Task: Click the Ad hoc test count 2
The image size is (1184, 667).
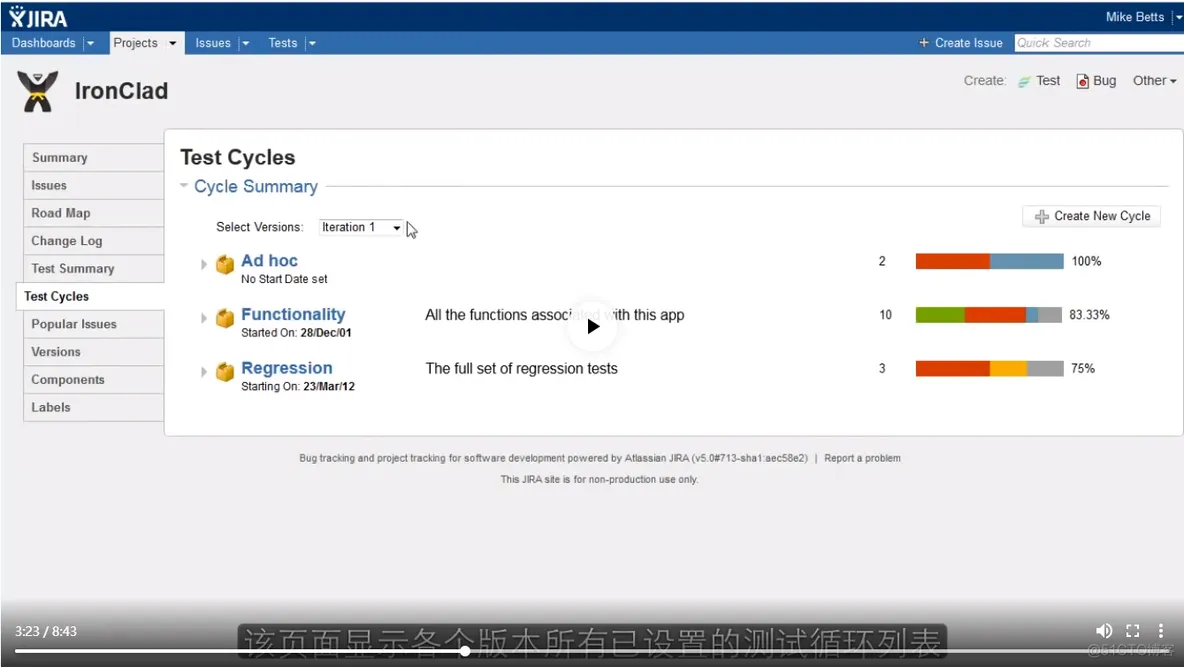Action: (x=882, y=261)
